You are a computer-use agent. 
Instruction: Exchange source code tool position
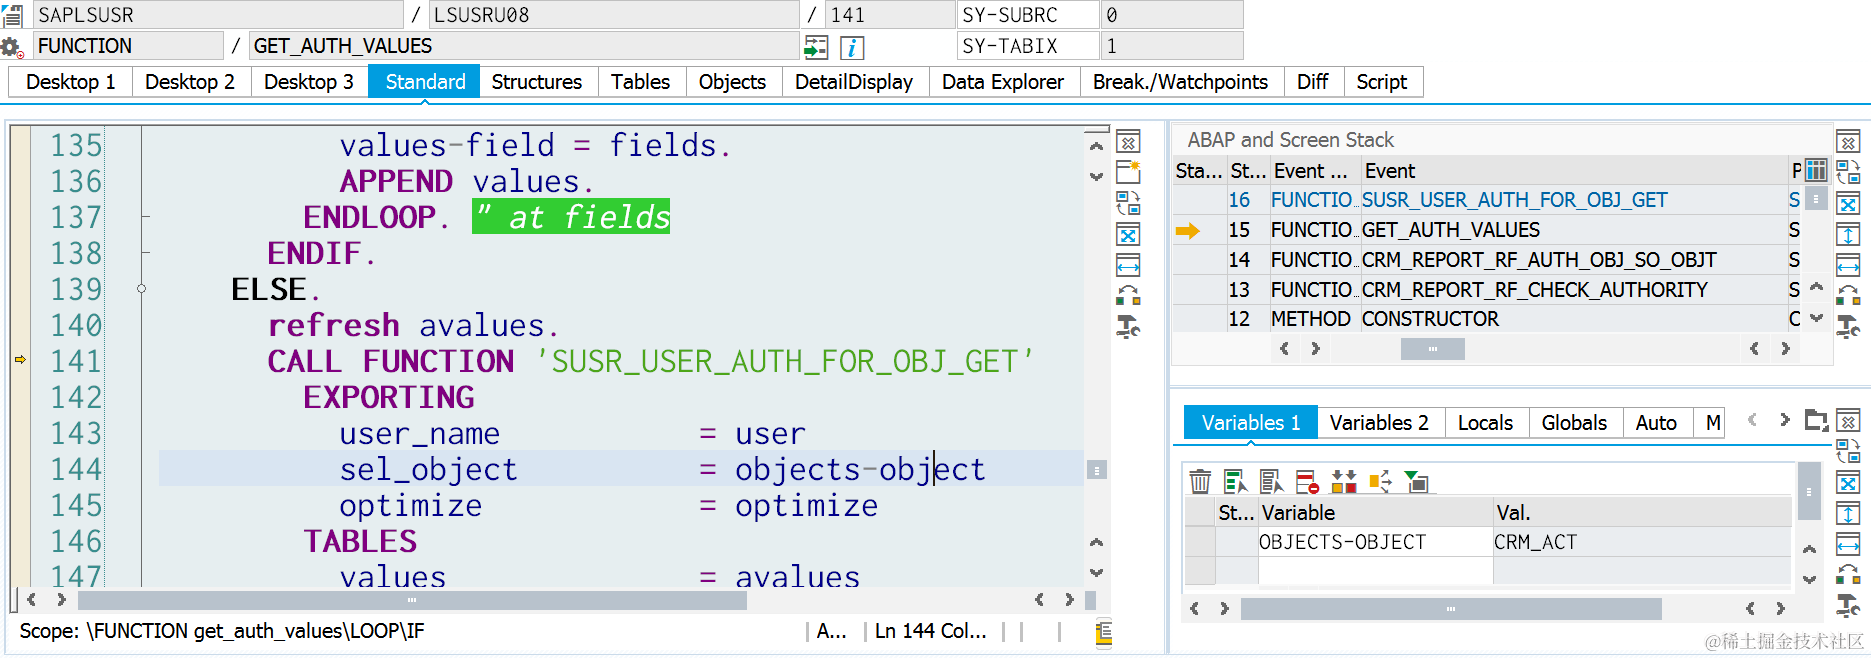(1128, 296)
